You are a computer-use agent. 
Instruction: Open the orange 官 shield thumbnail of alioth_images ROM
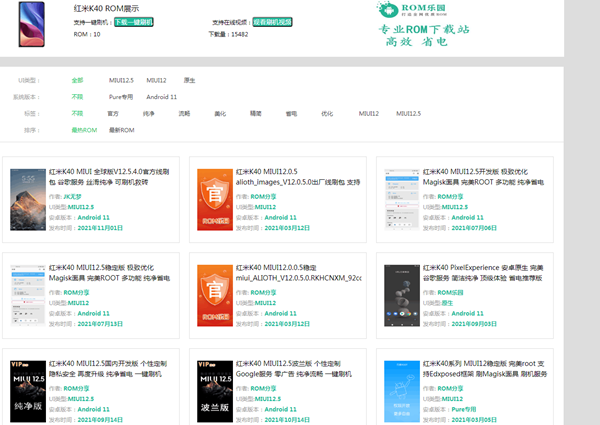pos(215,200)
